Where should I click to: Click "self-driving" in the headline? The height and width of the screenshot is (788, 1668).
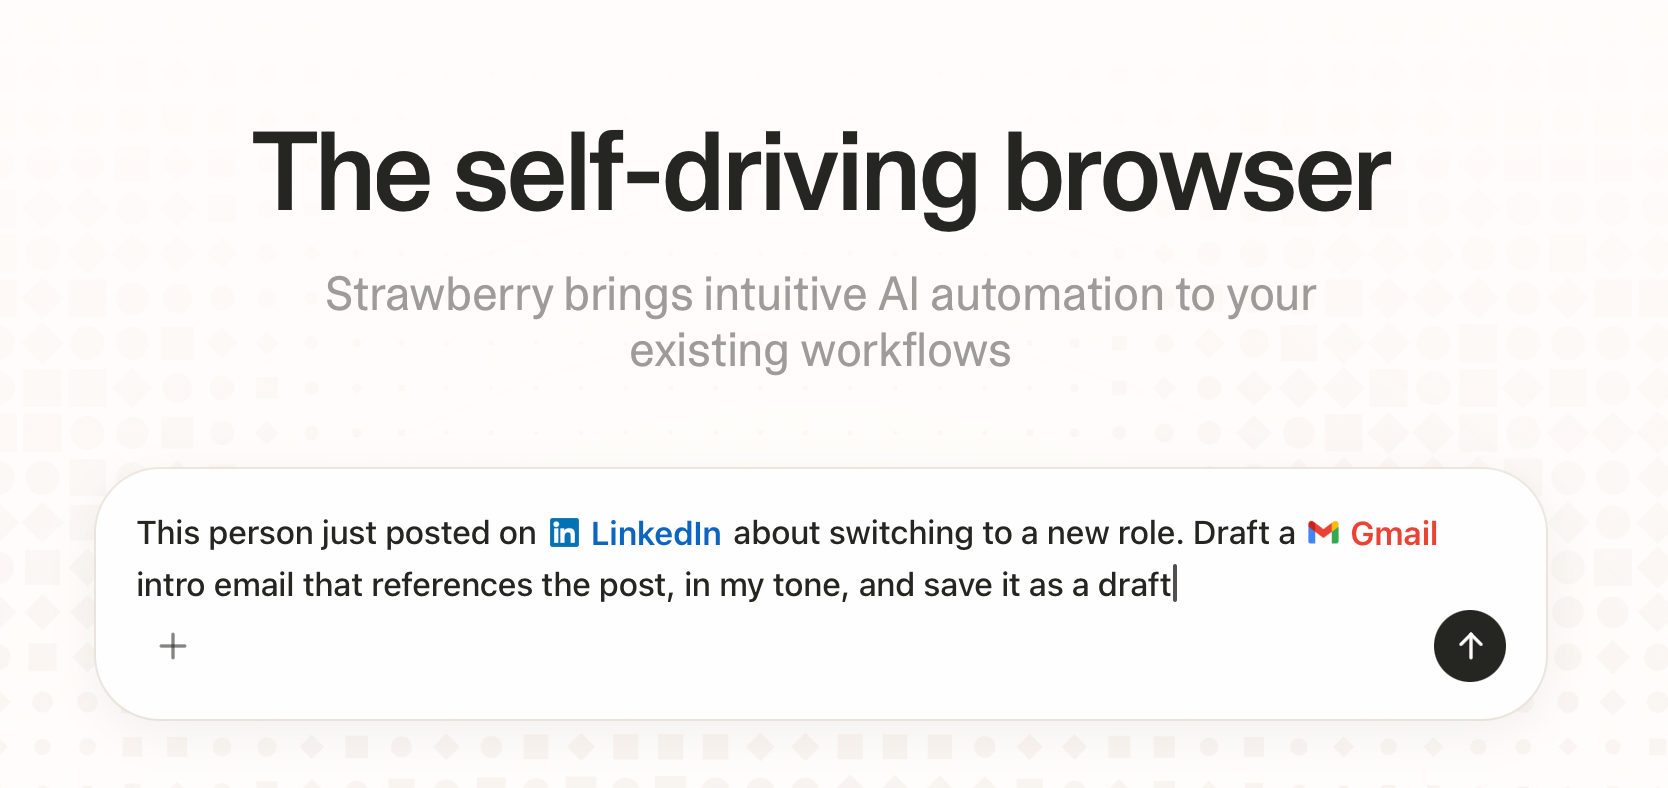(715, 175)
